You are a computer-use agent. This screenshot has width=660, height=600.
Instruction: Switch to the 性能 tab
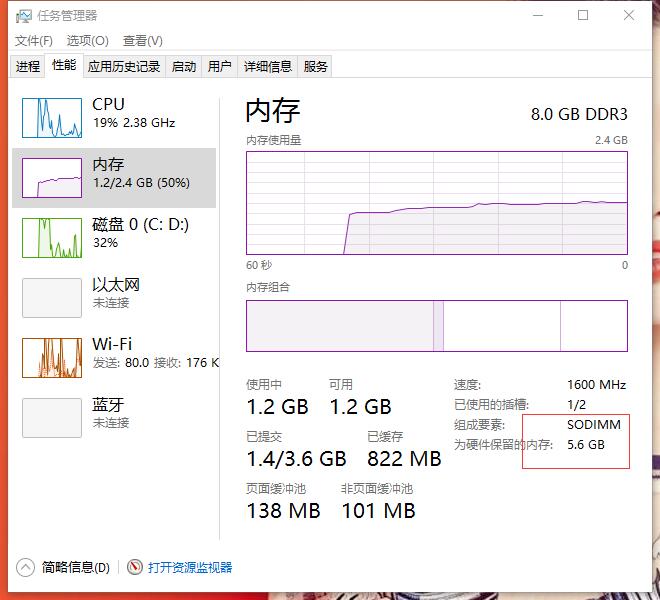(x=64, y=65)
